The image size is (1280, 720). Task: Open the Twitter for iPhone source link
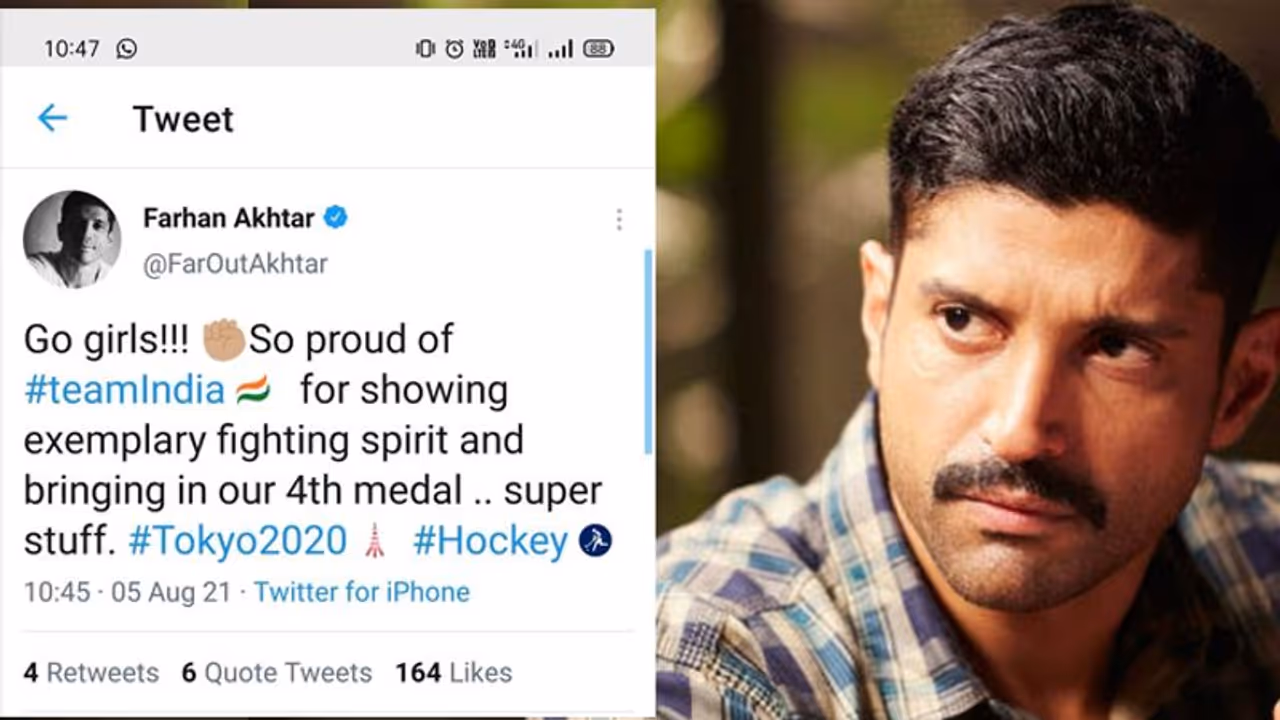coord(361,592)
